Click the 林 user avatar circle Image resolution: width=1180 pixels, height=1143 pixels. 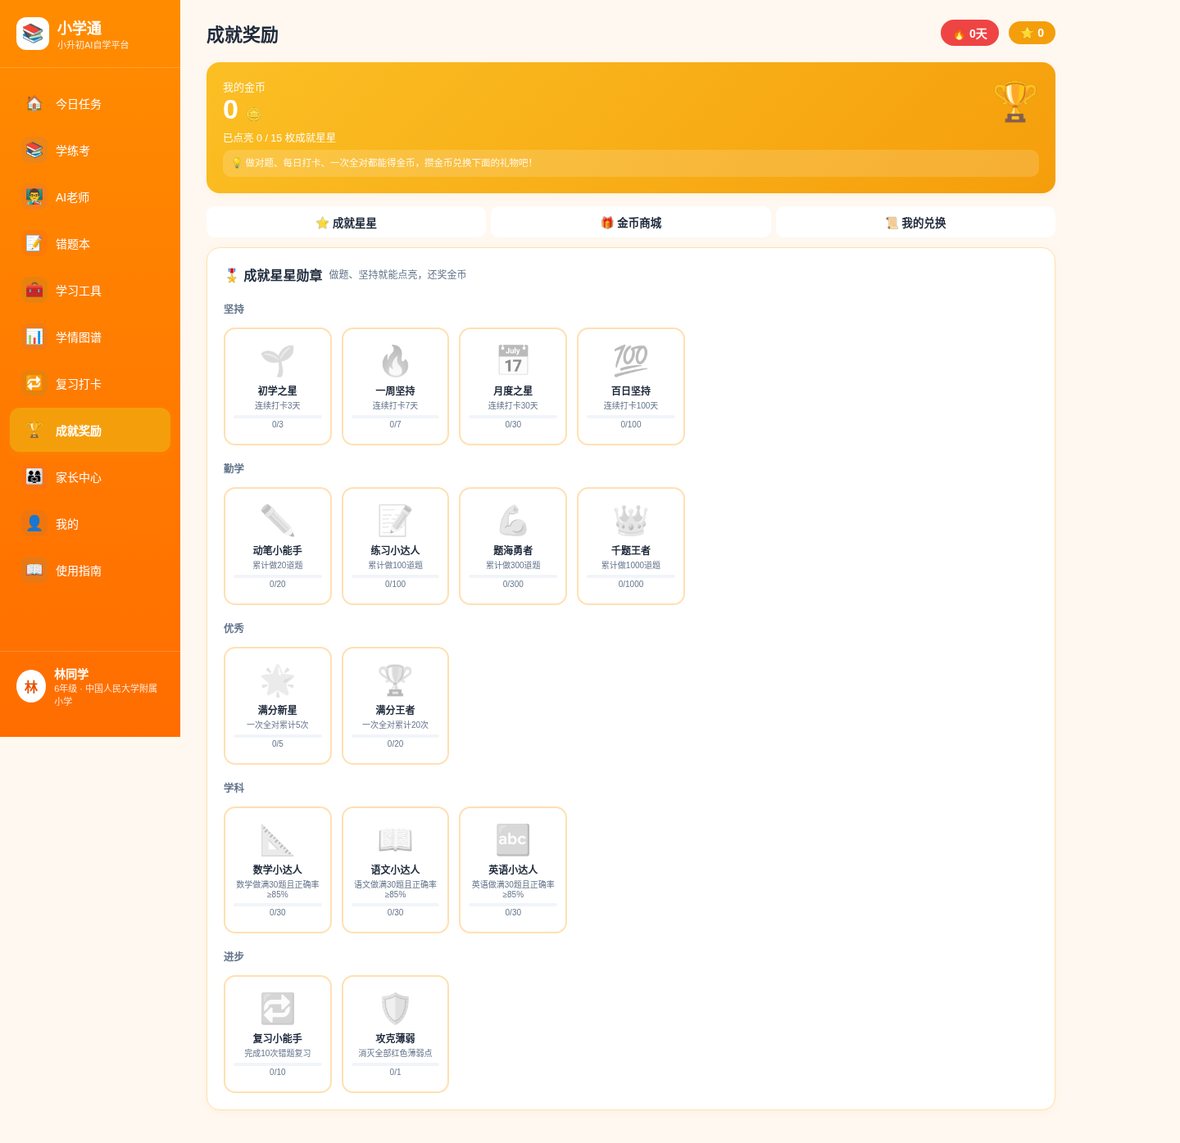[32, 686]
